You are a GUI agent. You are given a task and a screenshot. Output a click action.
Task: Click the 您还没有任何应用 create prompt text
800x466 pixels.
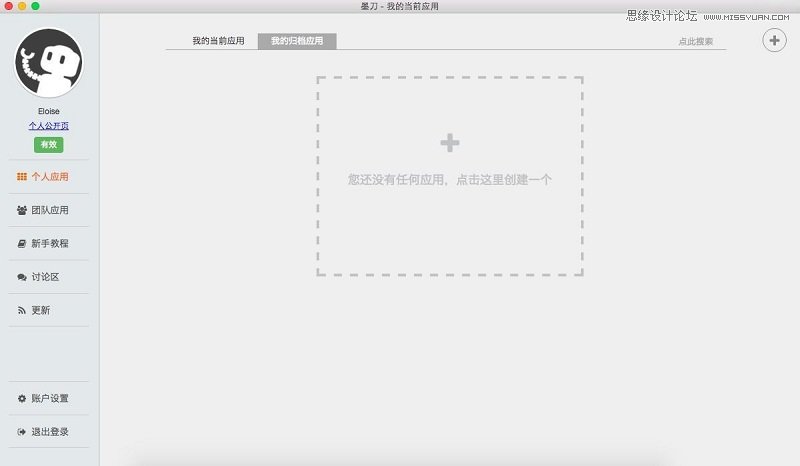click(x=449, y=180)
